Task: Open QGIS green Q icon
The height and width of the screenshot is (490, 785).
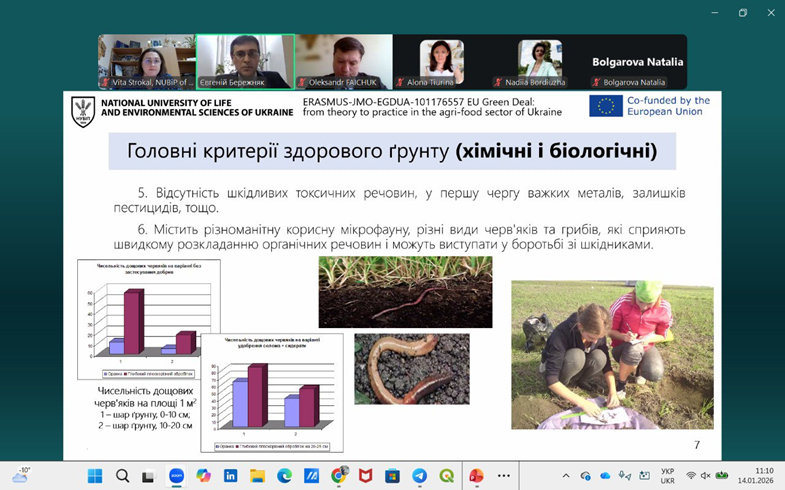Action: 447,475
